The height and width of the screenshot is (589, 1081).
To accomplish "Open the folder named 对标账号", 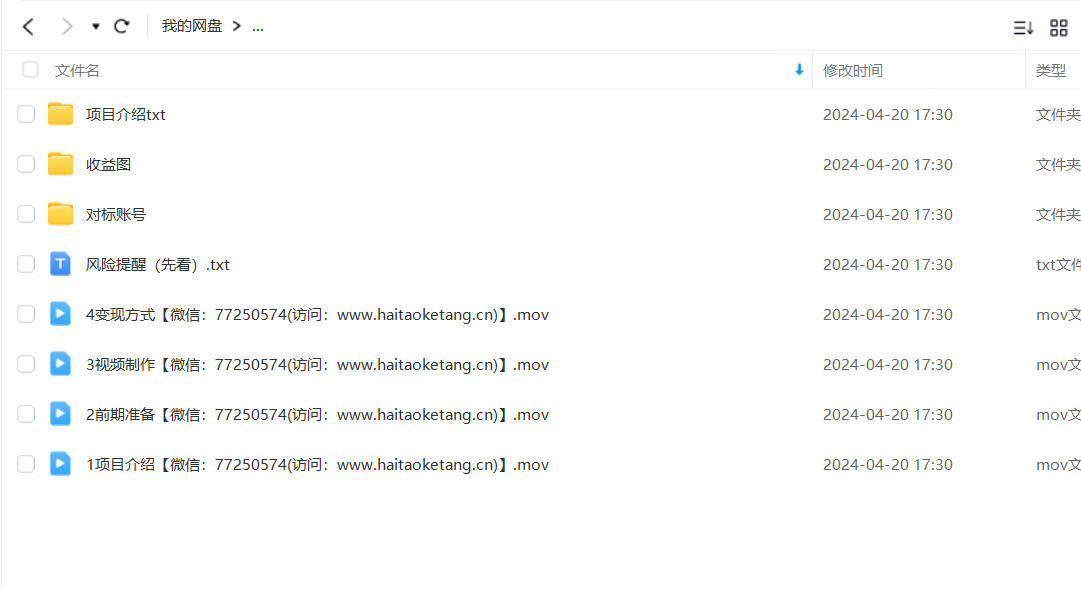I will tap(116, 214).
